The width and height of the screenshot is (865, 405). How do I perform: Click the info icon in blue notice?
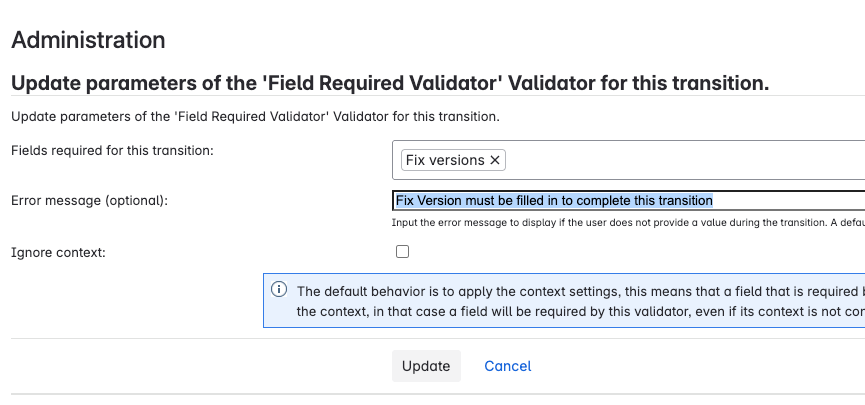279,289
